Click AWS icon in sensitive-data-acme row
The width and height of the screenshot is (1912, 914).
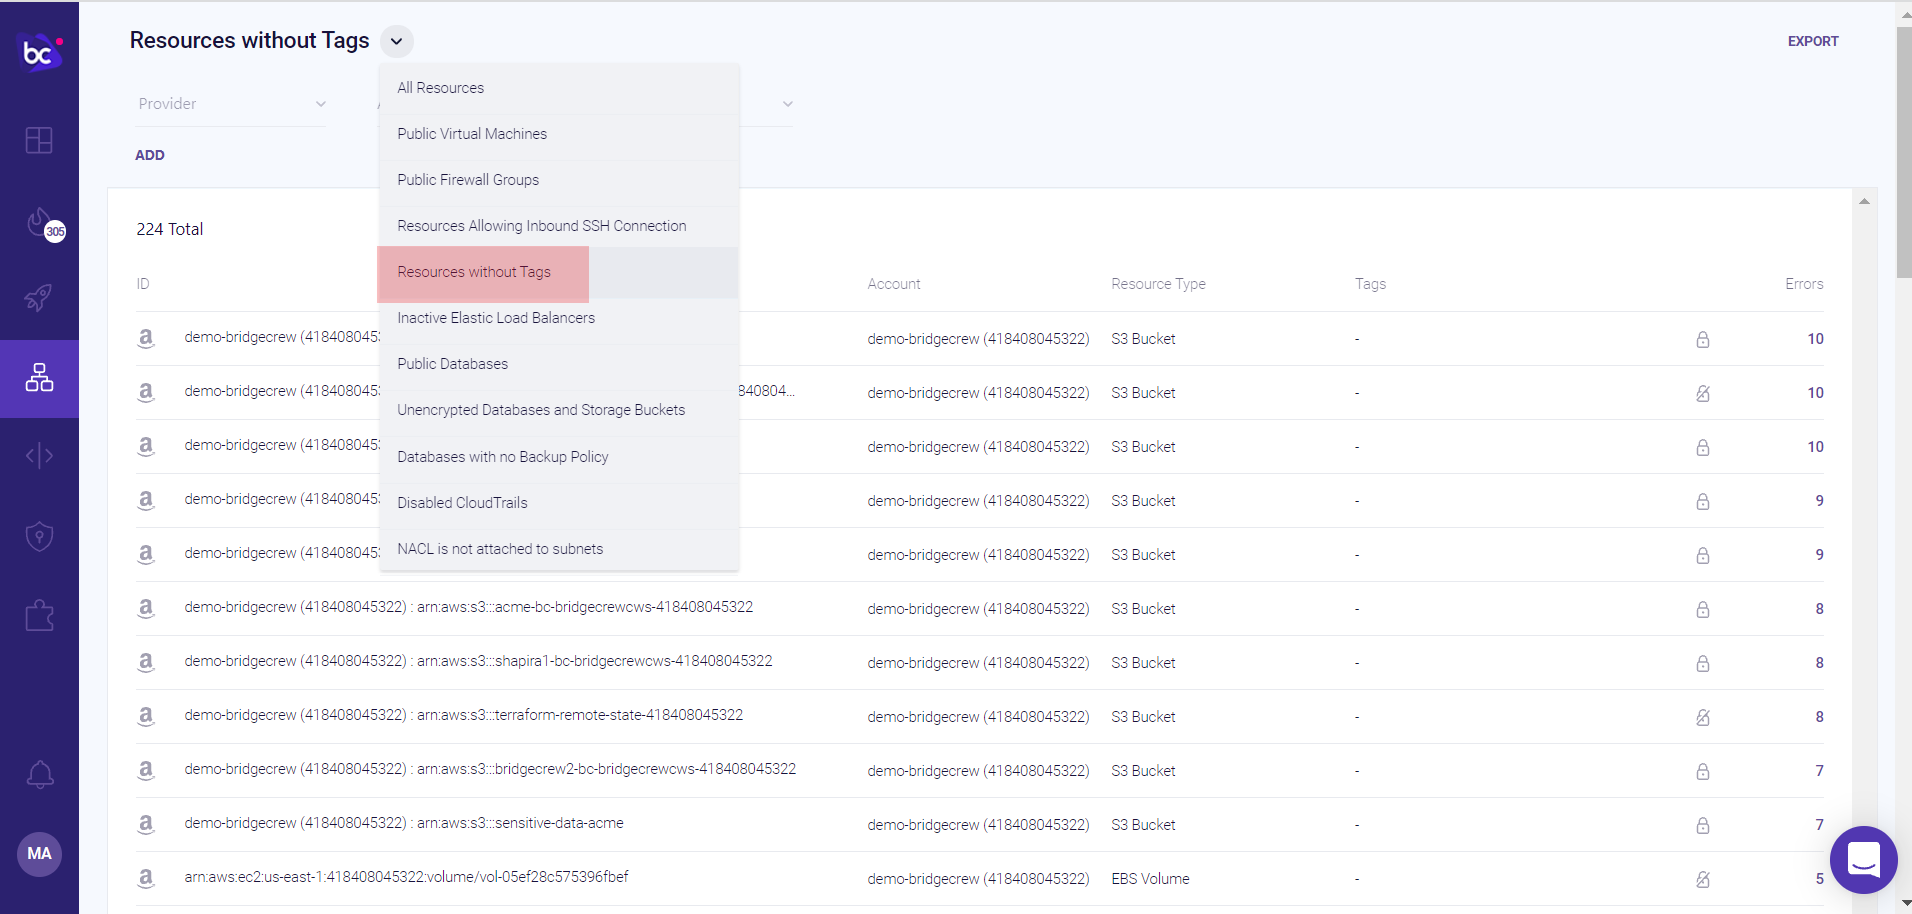click(146, 824)
